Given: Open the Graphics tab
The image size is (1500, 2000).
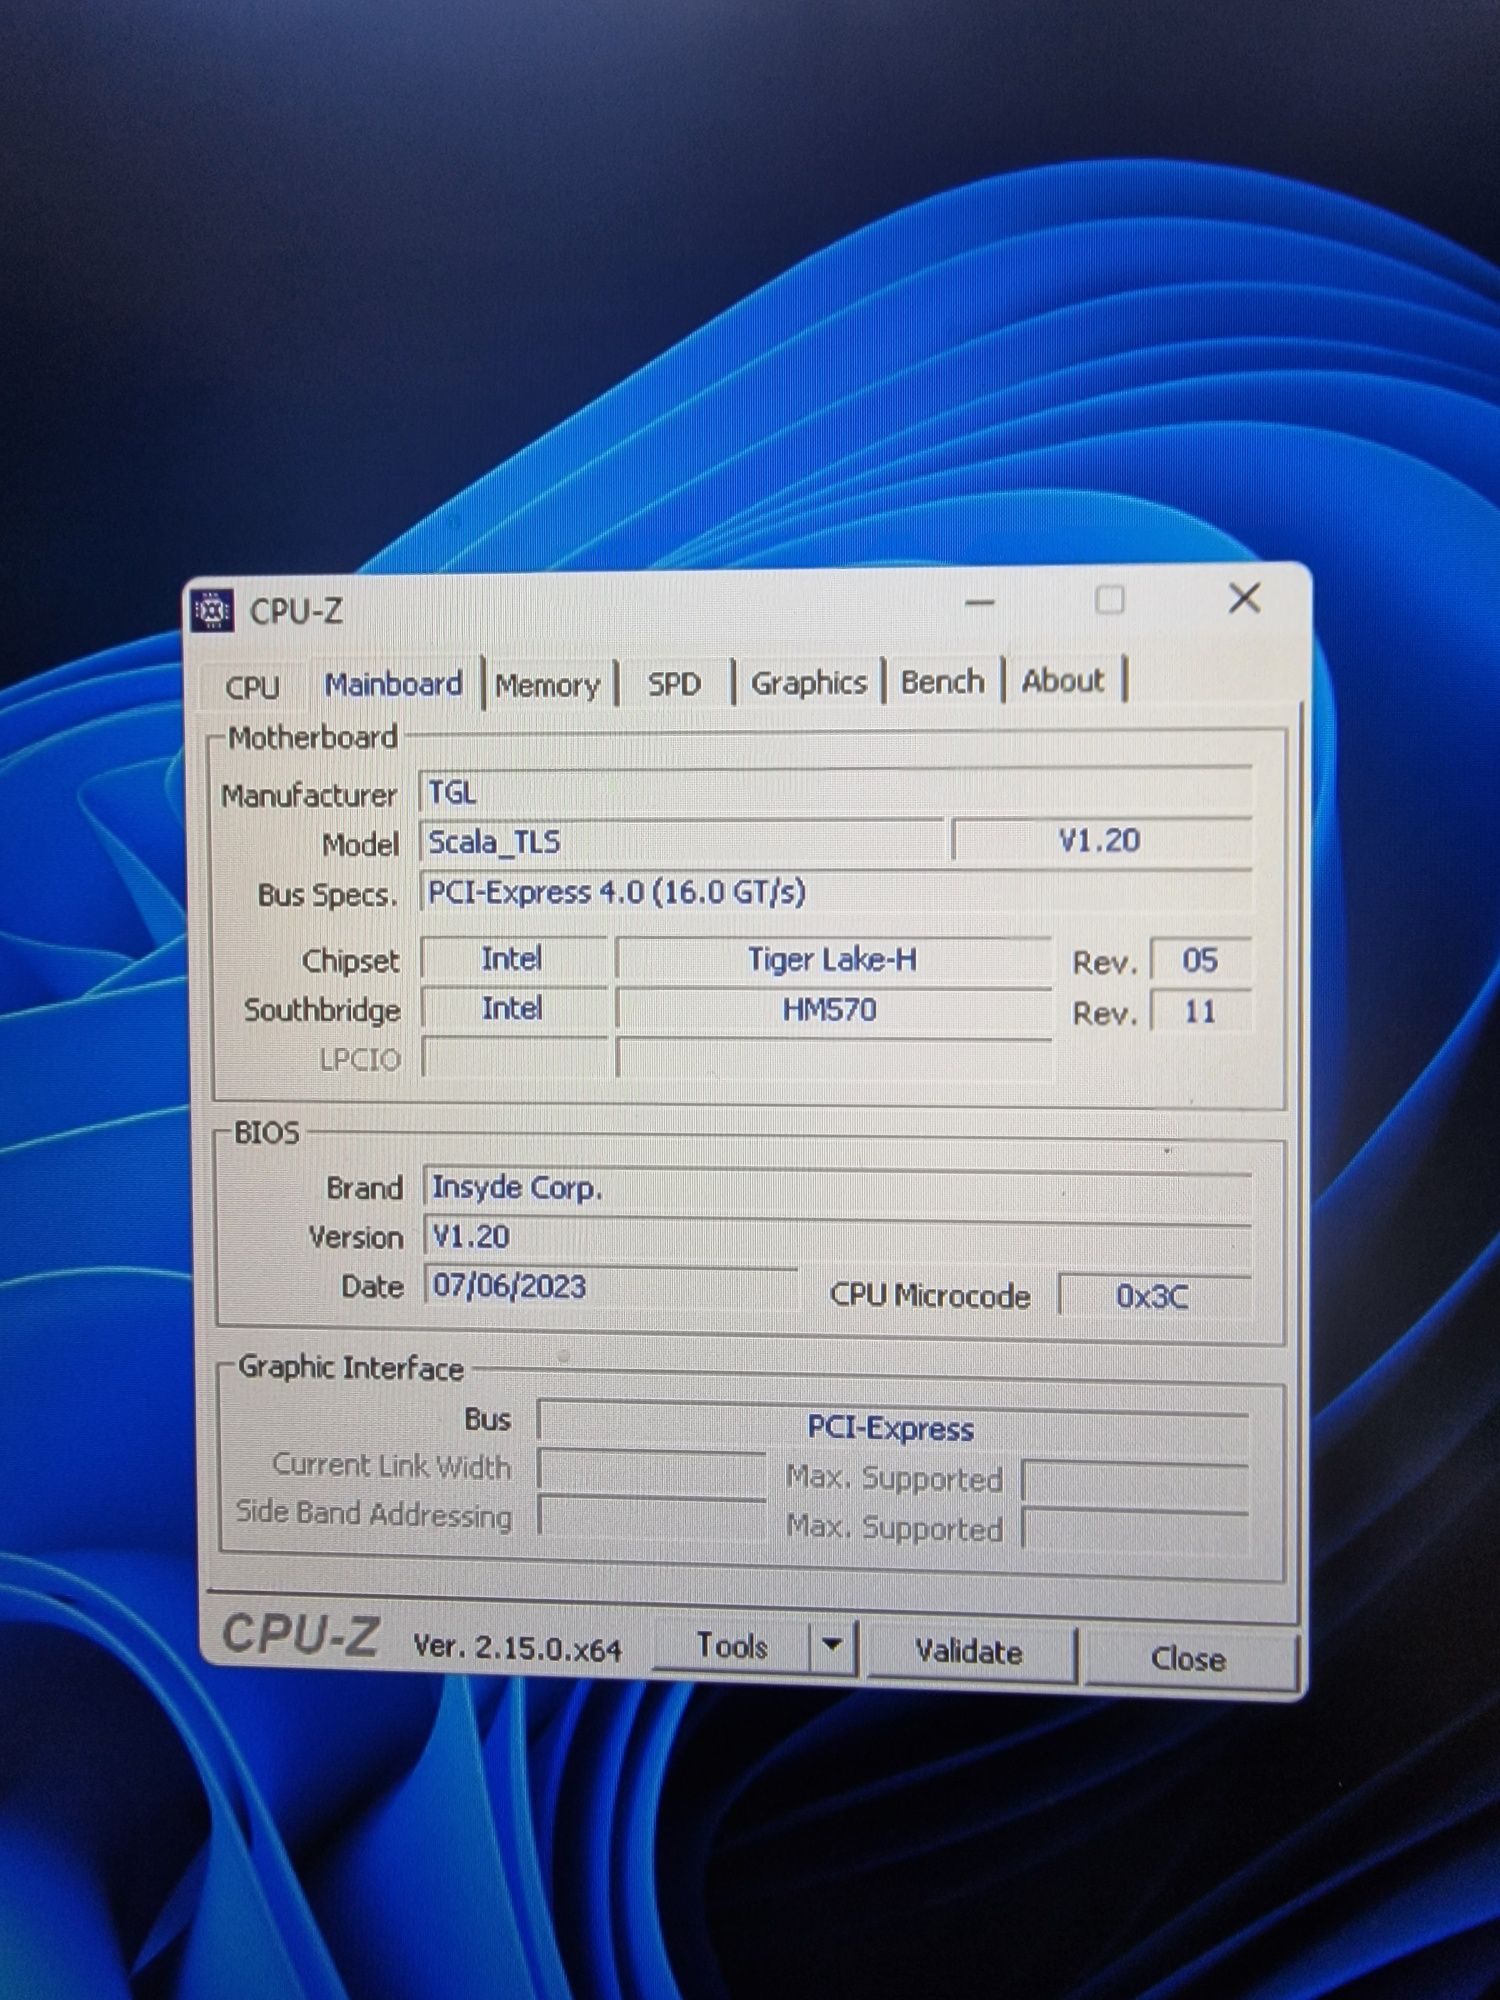Looking at the screenshot, I should point(808,683).
